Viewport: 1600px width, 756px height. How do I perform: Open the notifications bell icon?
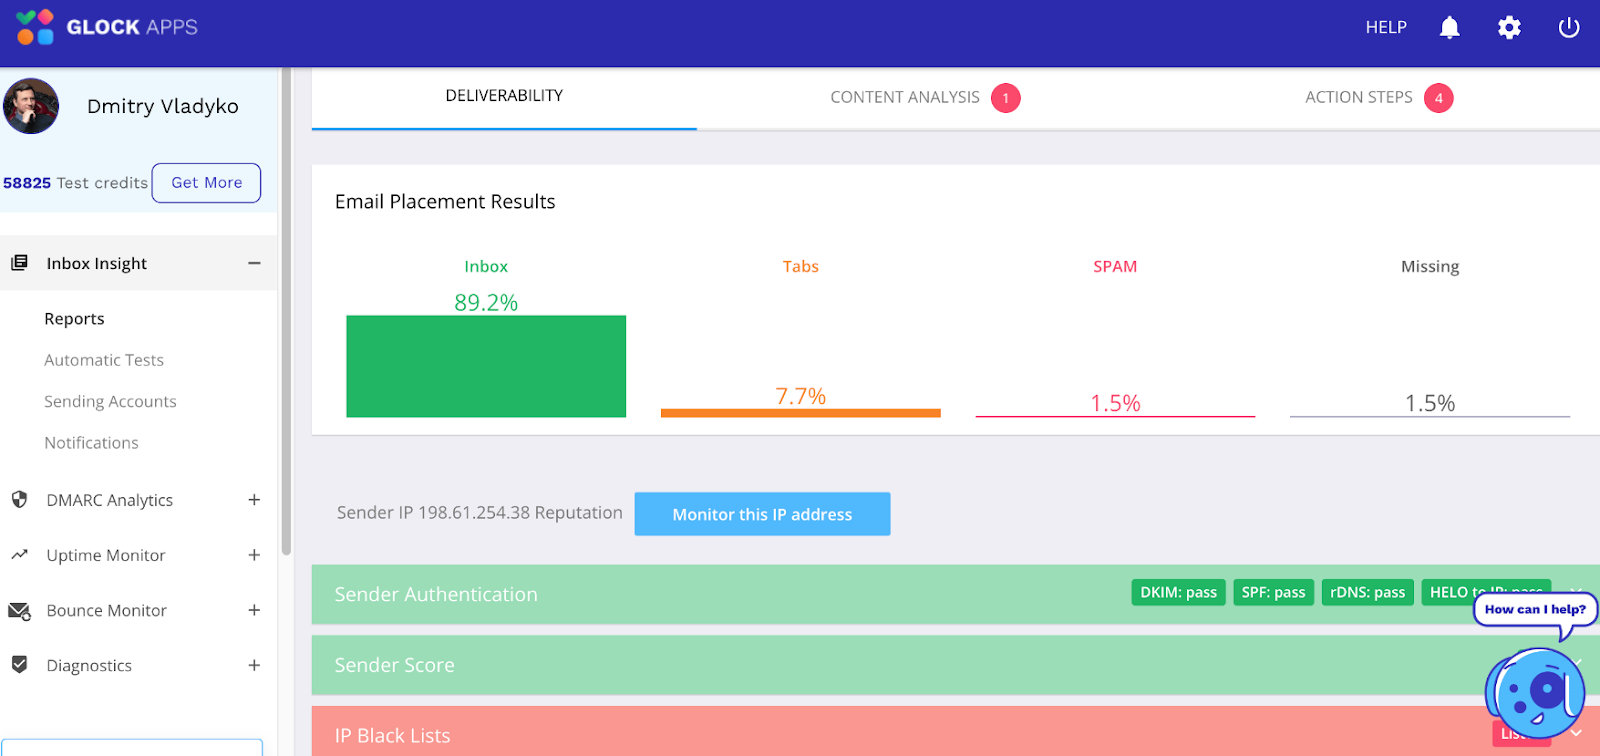coord(1449,28)
